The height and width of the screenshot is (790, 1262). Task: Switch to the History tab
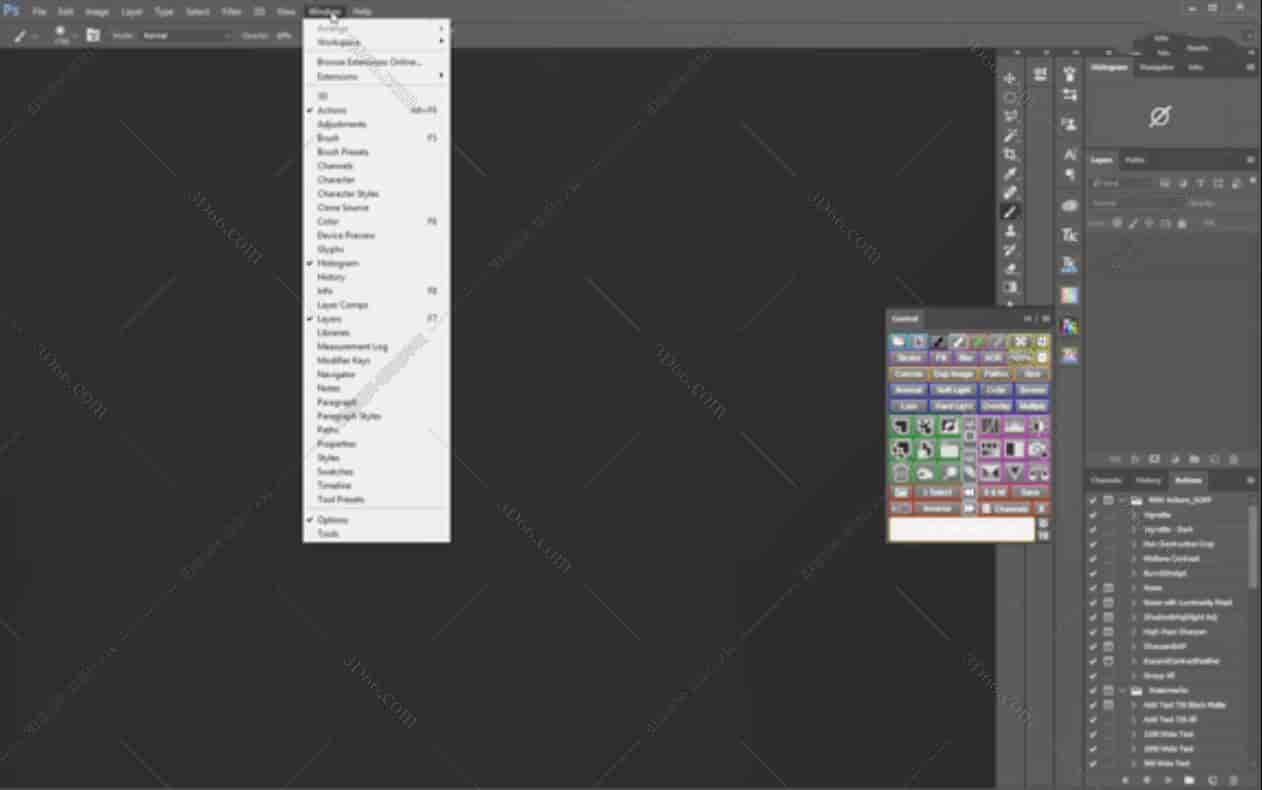point(1148,481)
